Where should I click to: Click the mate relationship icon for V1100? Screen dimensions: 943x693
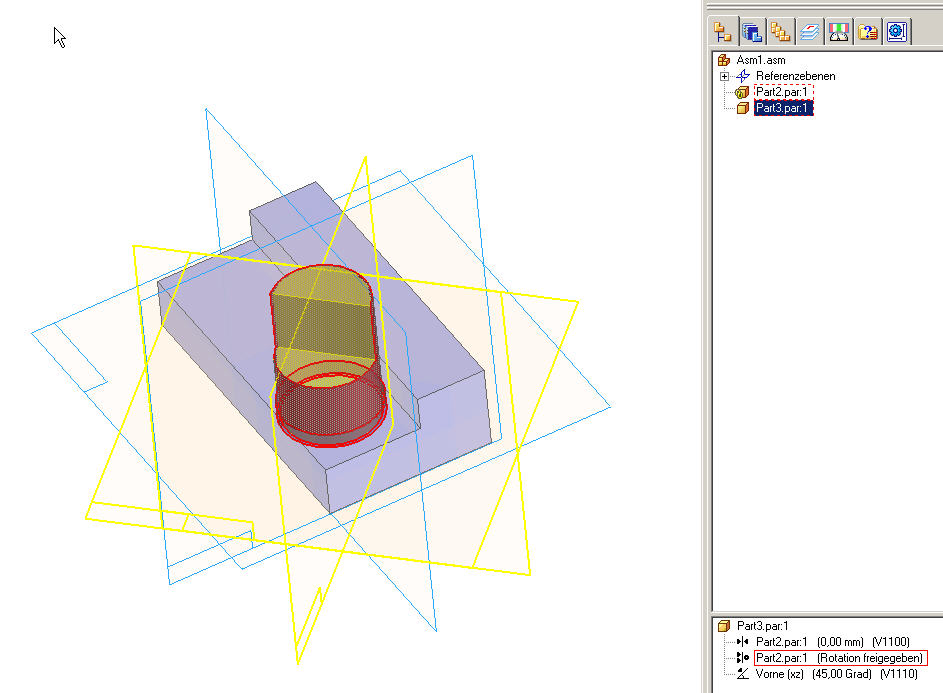[743, 642]
